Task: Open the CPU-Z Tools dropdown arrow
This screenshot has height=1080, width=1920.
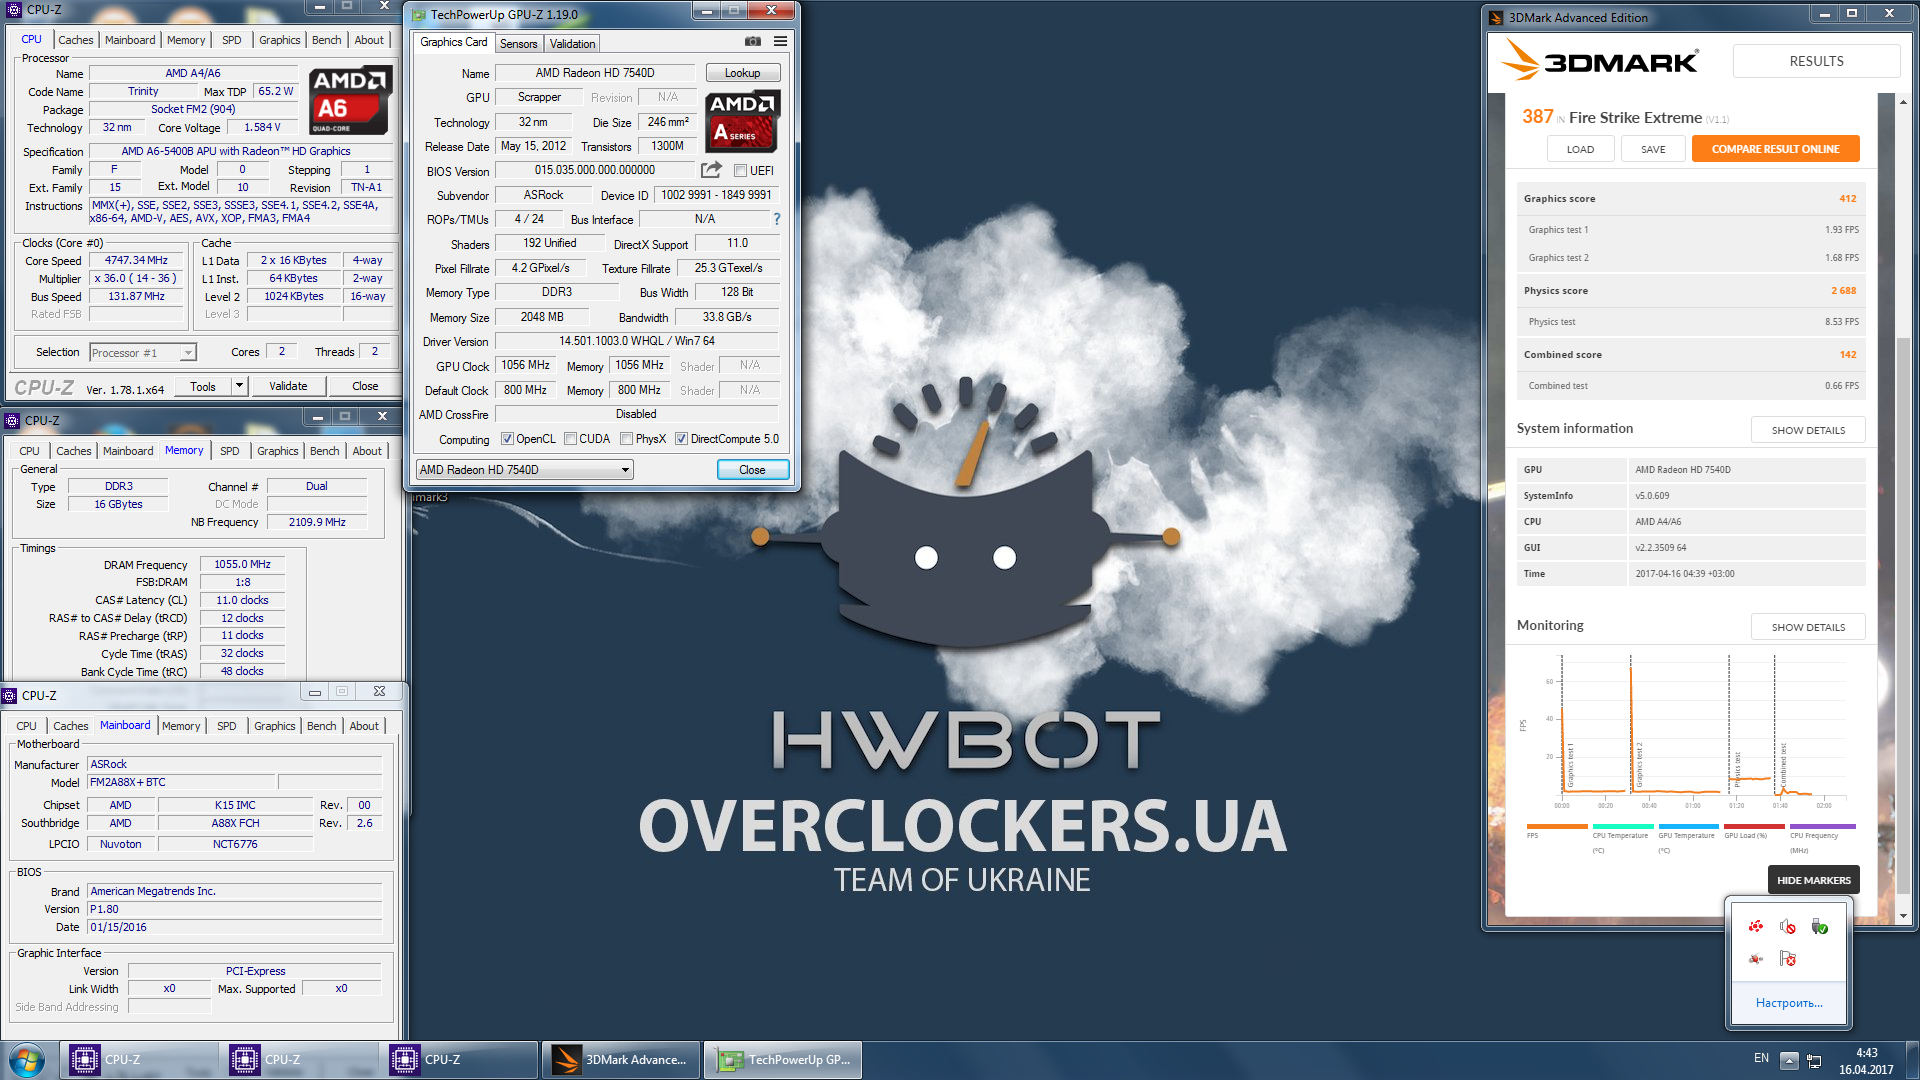Action: [239, 386]
